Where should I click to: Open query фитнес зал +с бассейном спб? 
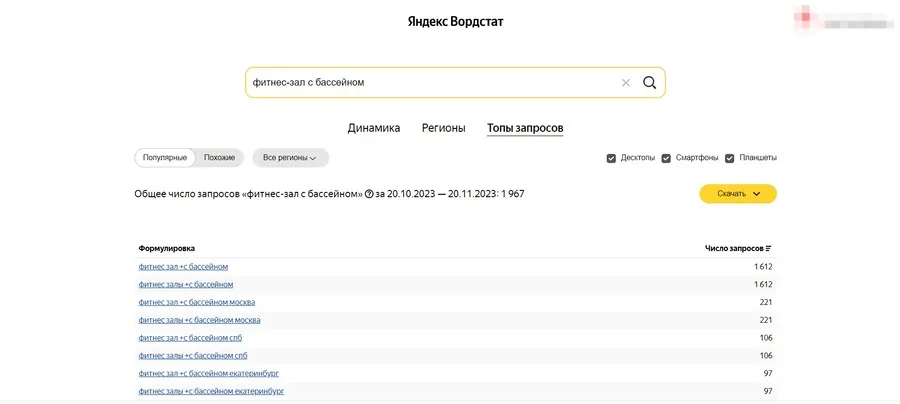pos(190,338)
